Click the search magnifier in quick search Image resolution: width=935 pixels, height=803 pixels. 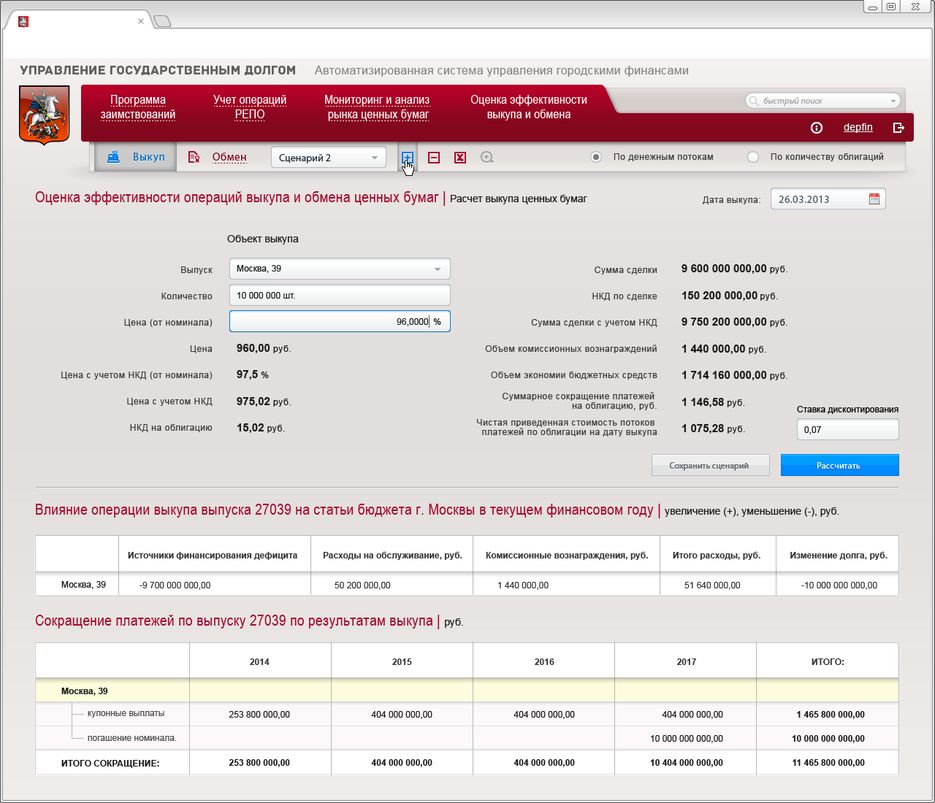coord(754,101)
